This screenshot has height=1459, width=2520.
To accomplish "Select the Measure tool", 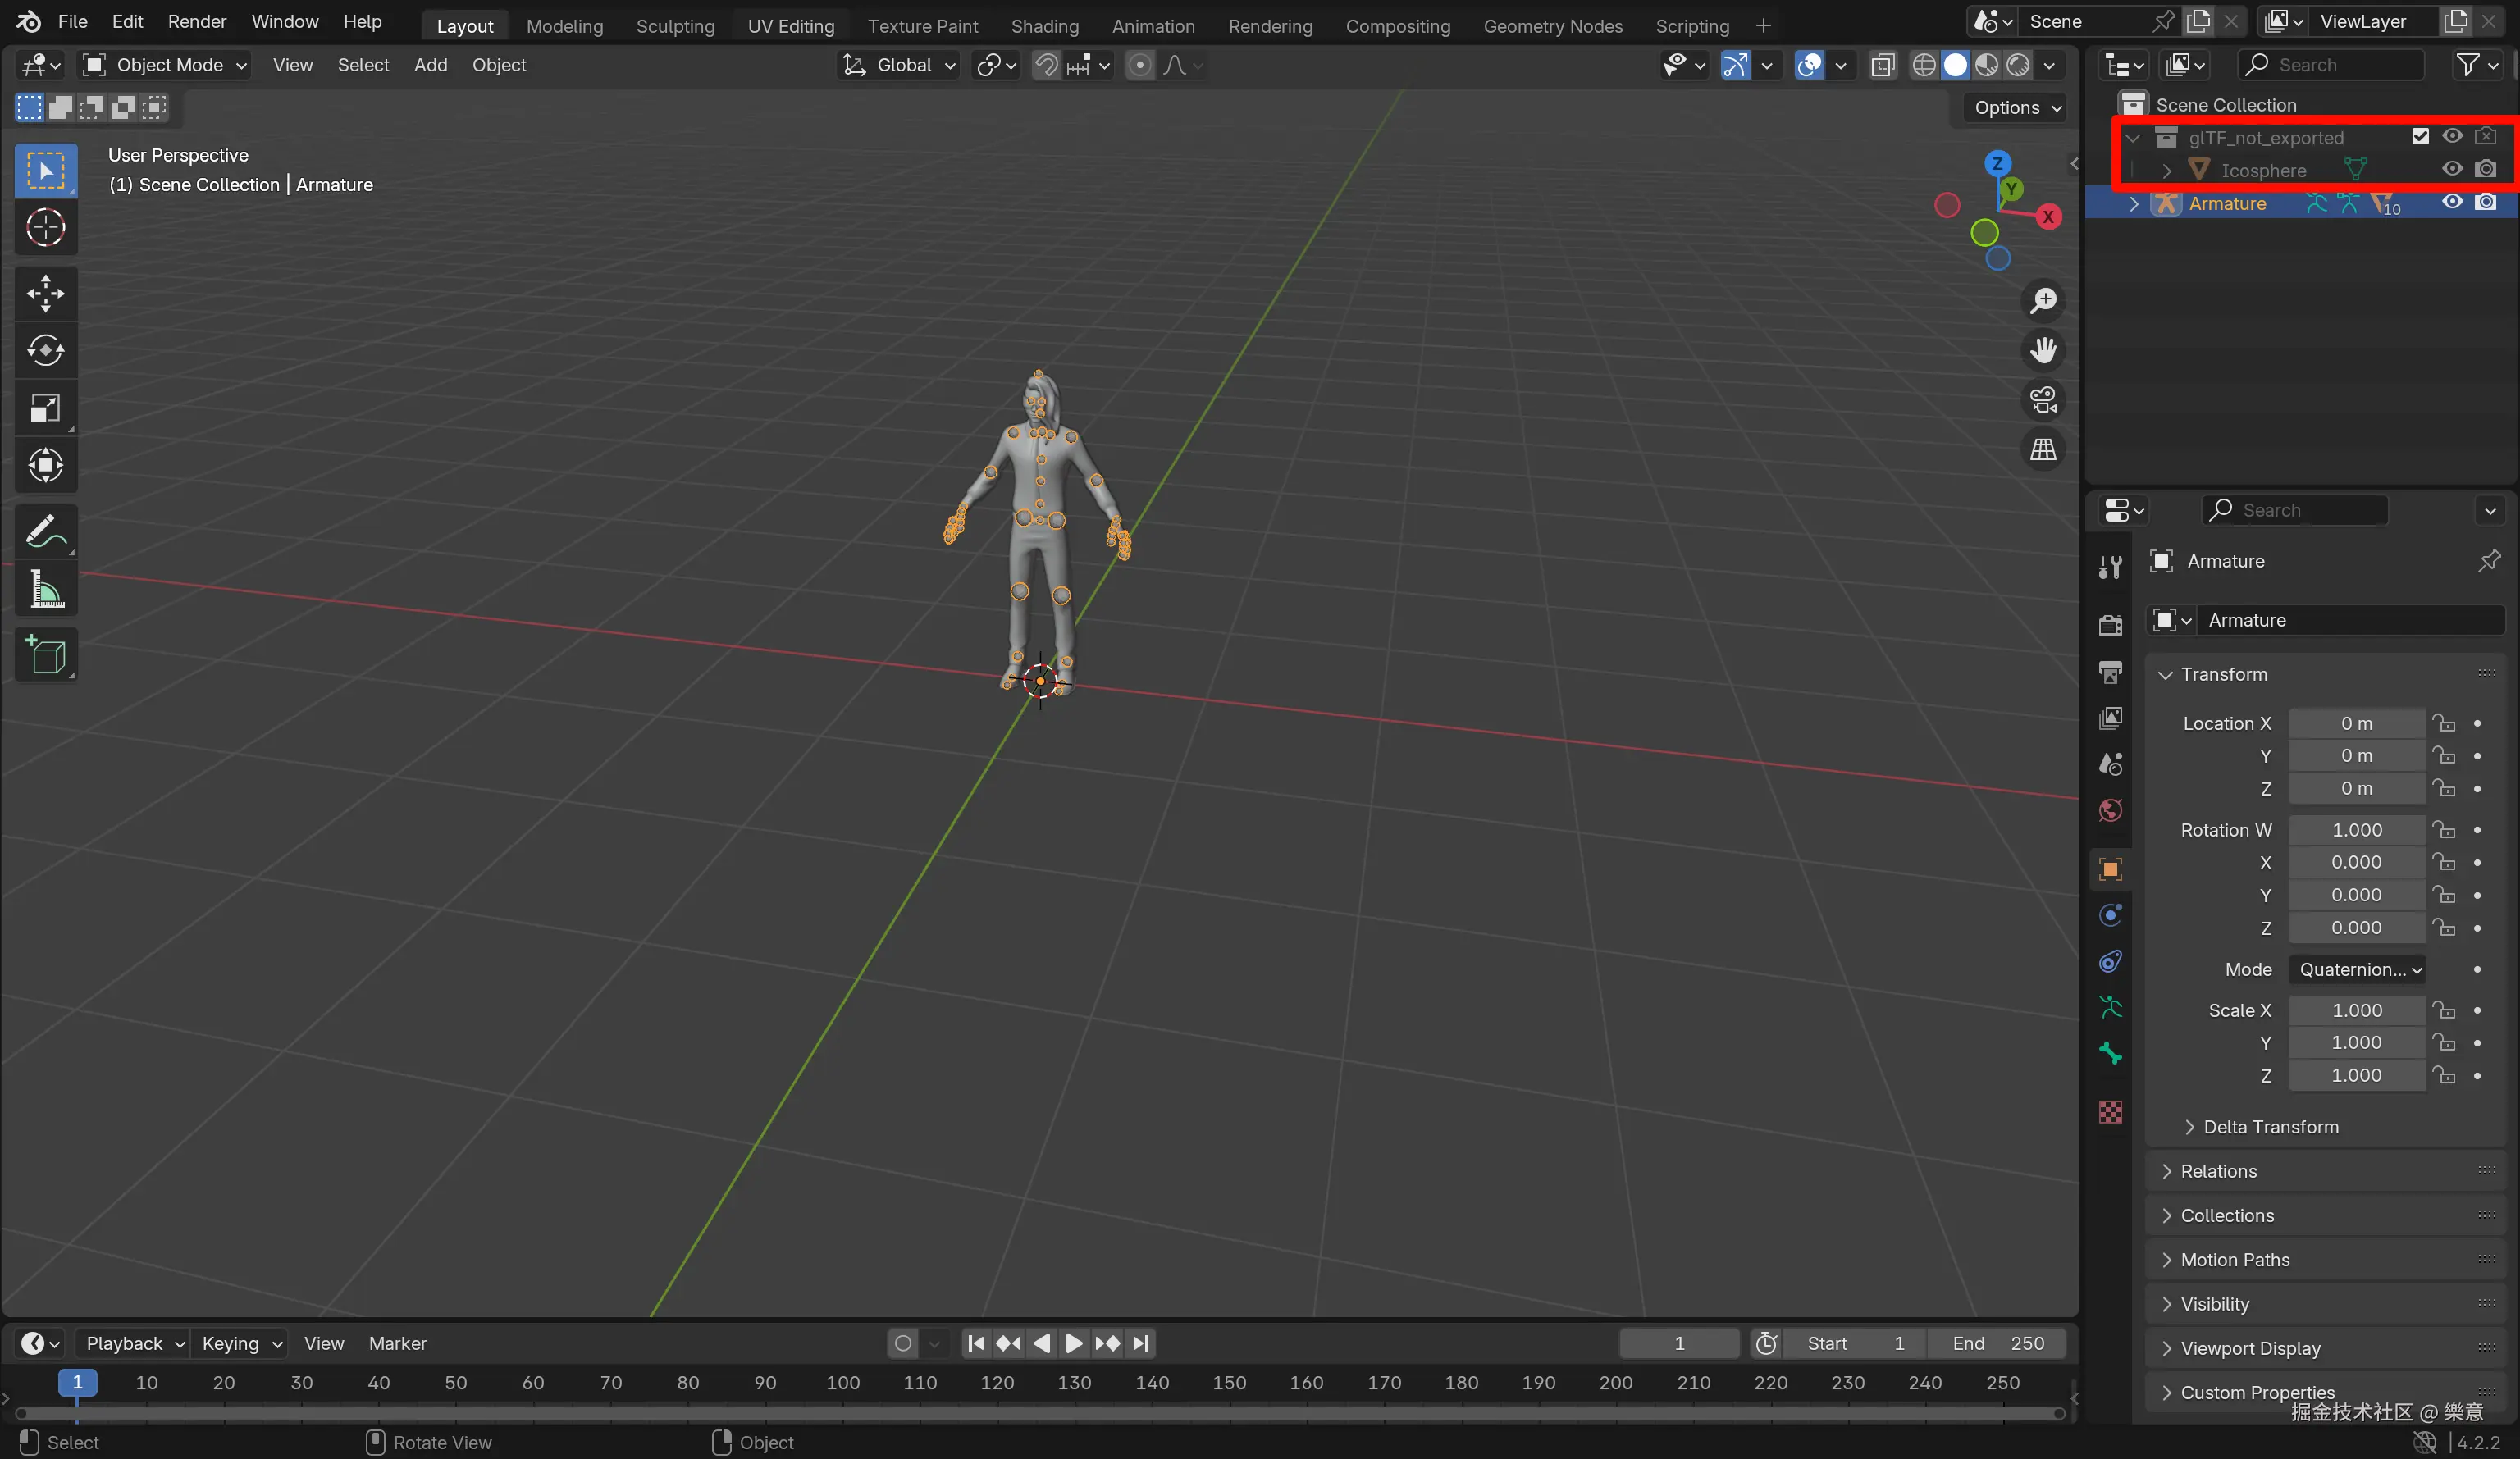I will 46,589.
